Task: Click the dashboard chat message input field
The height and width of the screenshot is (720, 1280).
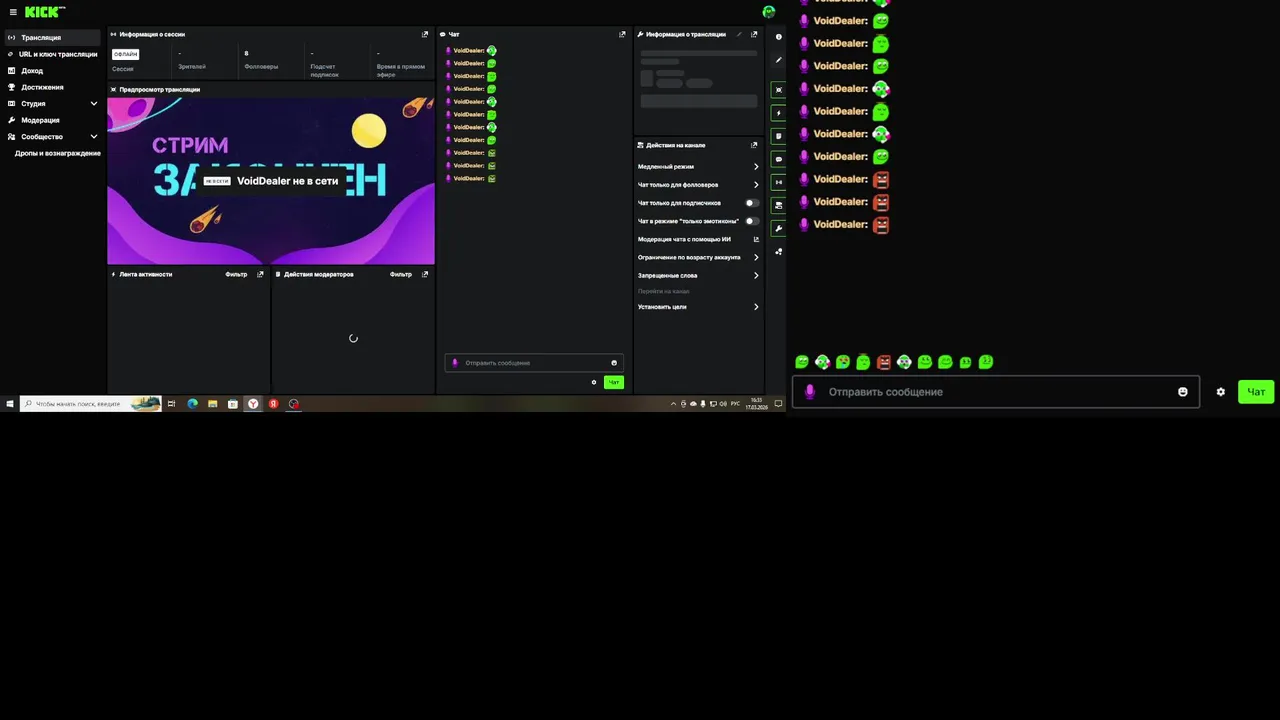Action: tap(534, 363)
